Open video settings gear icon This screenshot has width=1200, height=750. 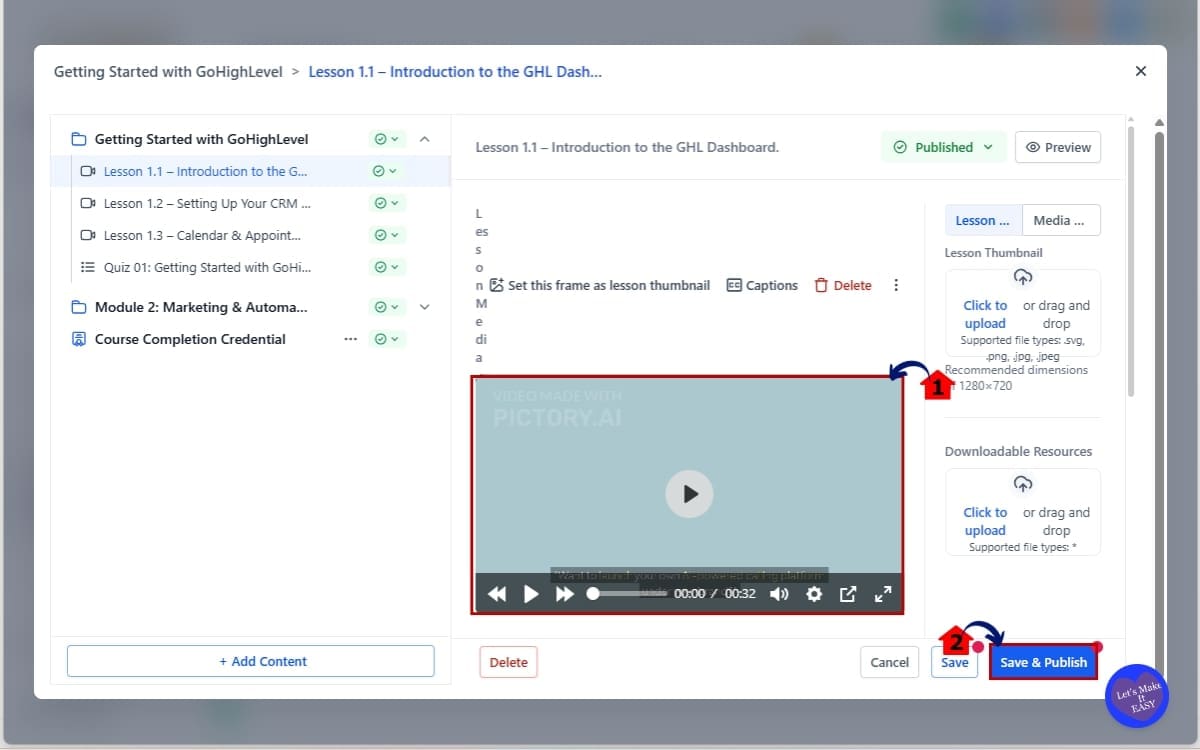814,594
